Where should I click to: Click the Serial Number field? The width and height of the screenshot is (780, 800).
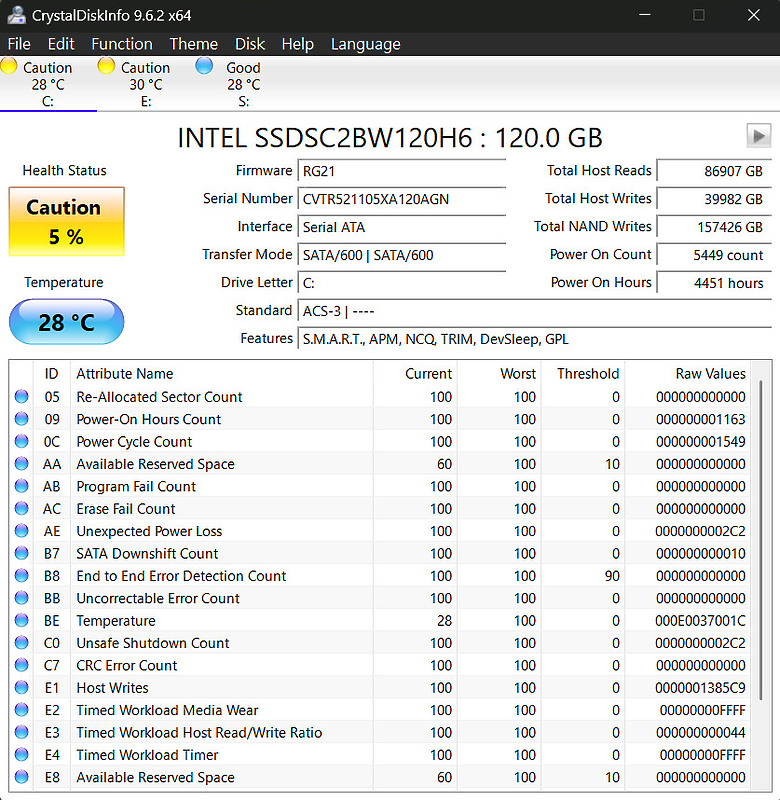coord(401,199)
